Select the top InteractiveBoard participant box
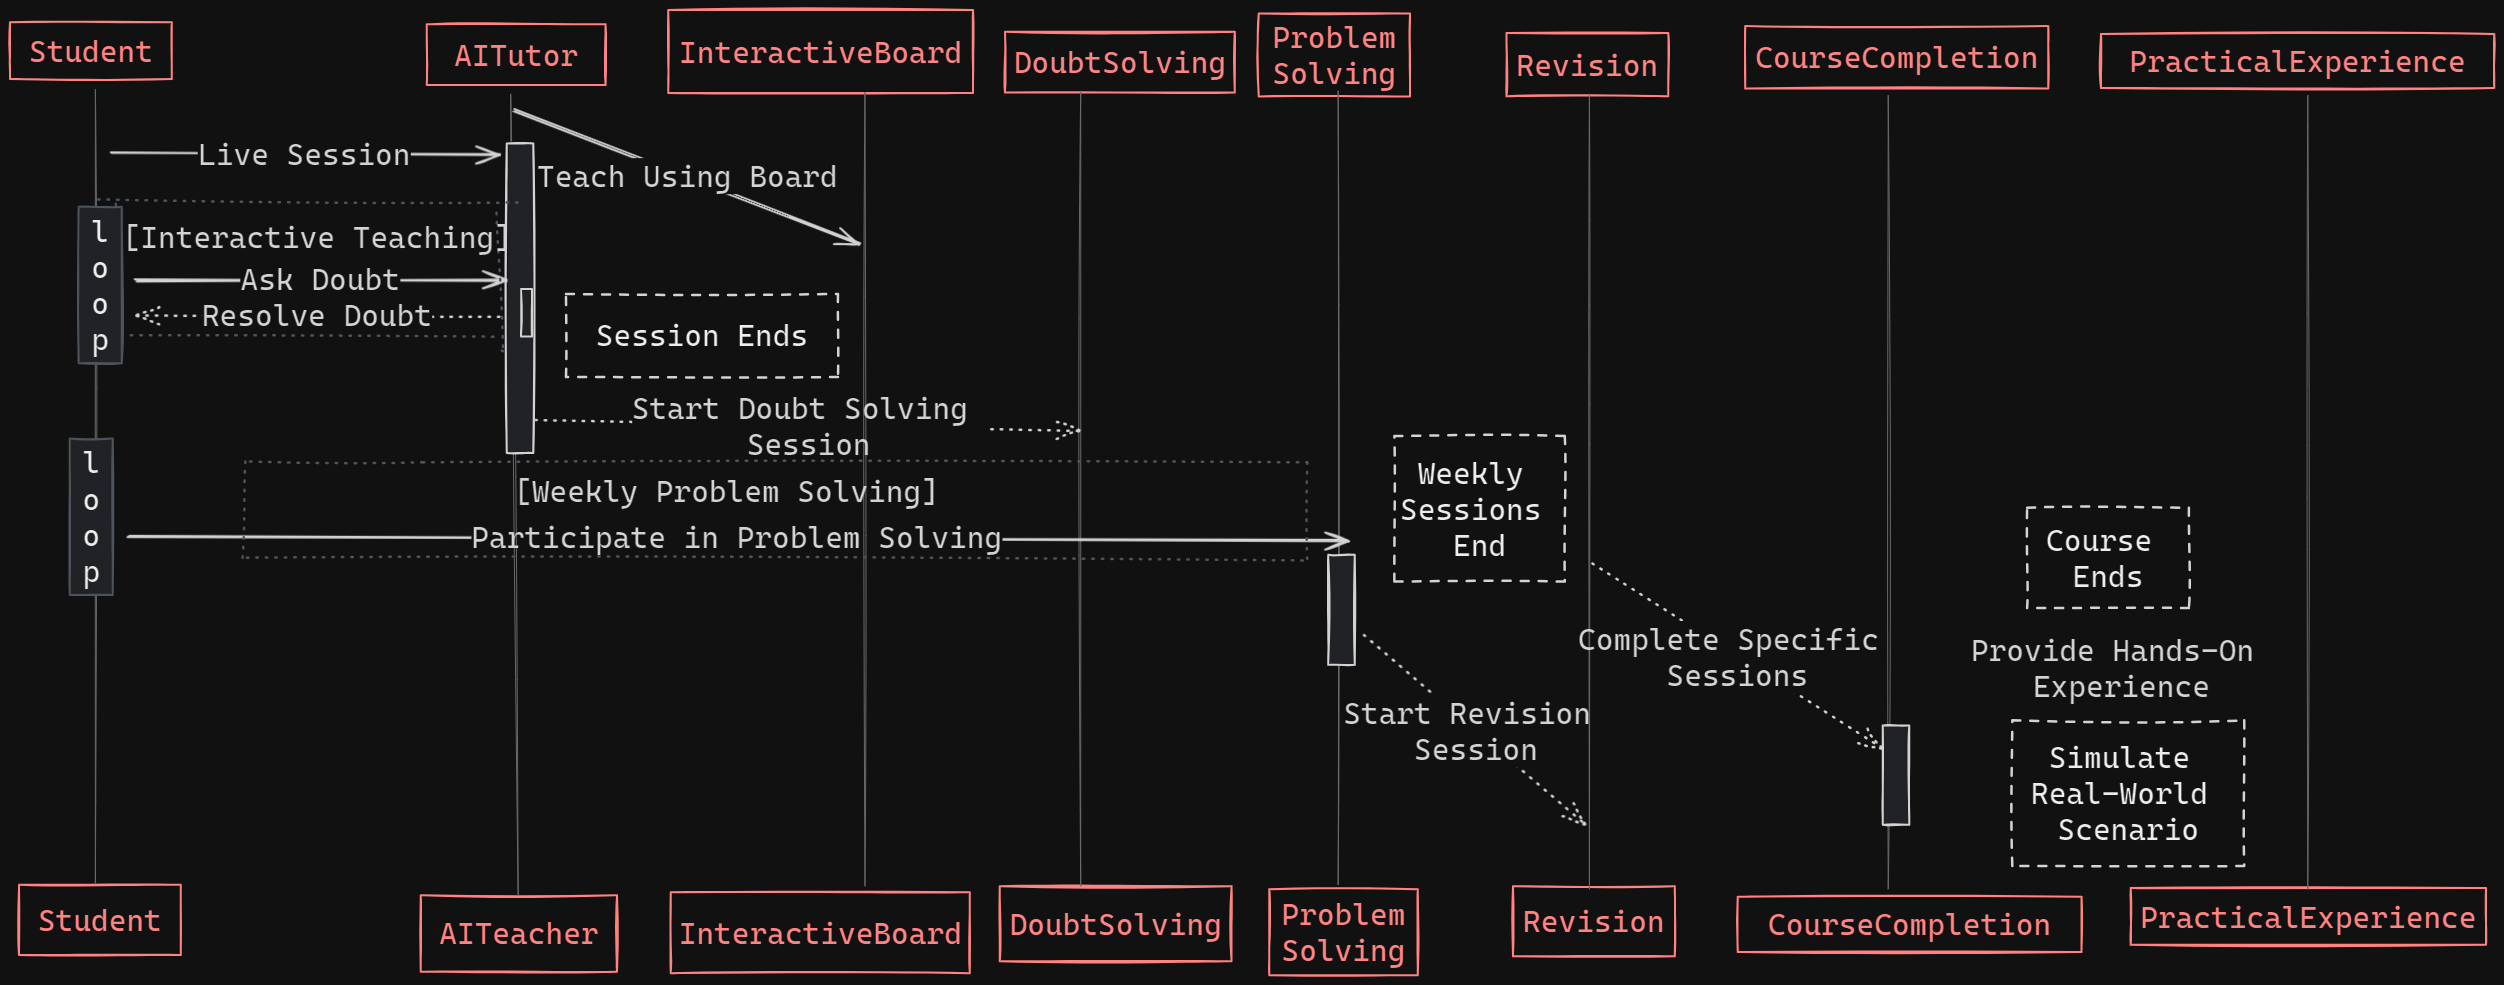 (820, 53)
